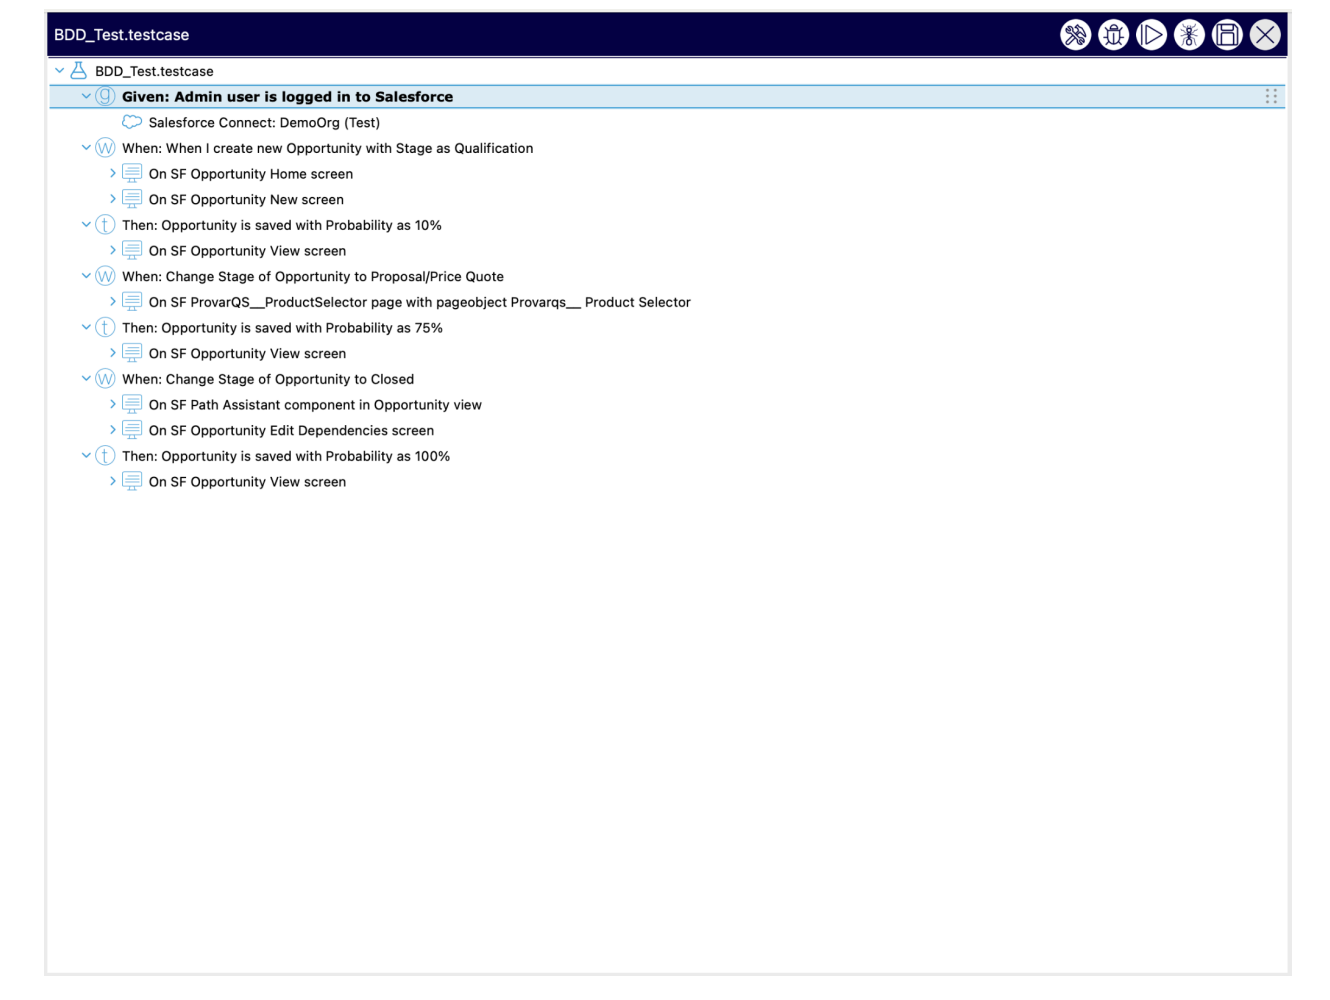The height and width of the screenshot is (1000, 1330).
Task: Click the W icon for create new Opportunity step
Action: coord(105,148)
